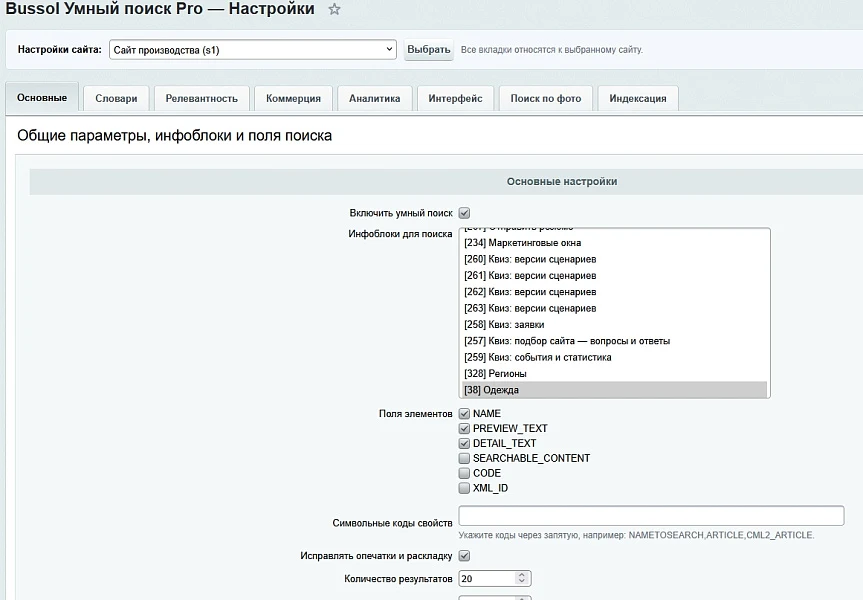Select [261] Квиз: версии сценариев

pos(614,276)
